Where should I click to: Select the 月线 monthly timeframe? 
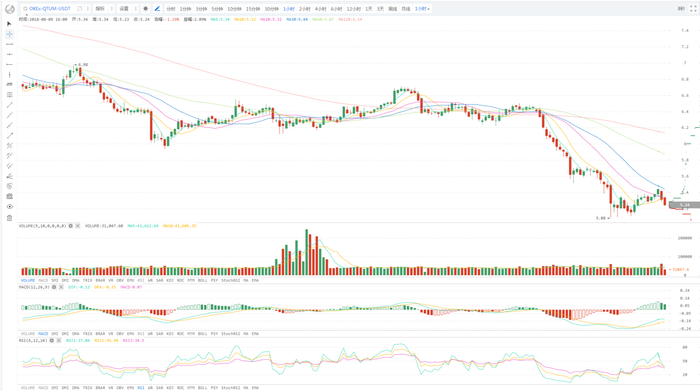[405, 8]
